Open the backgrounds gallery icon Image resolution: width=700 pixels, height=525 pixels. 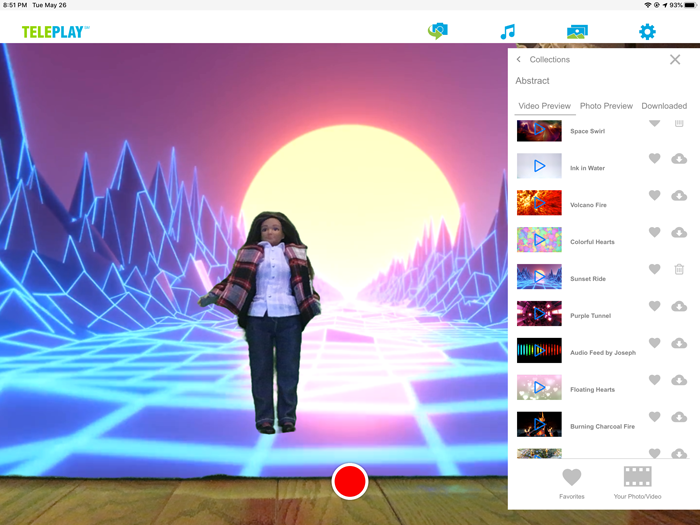point(577,32)
